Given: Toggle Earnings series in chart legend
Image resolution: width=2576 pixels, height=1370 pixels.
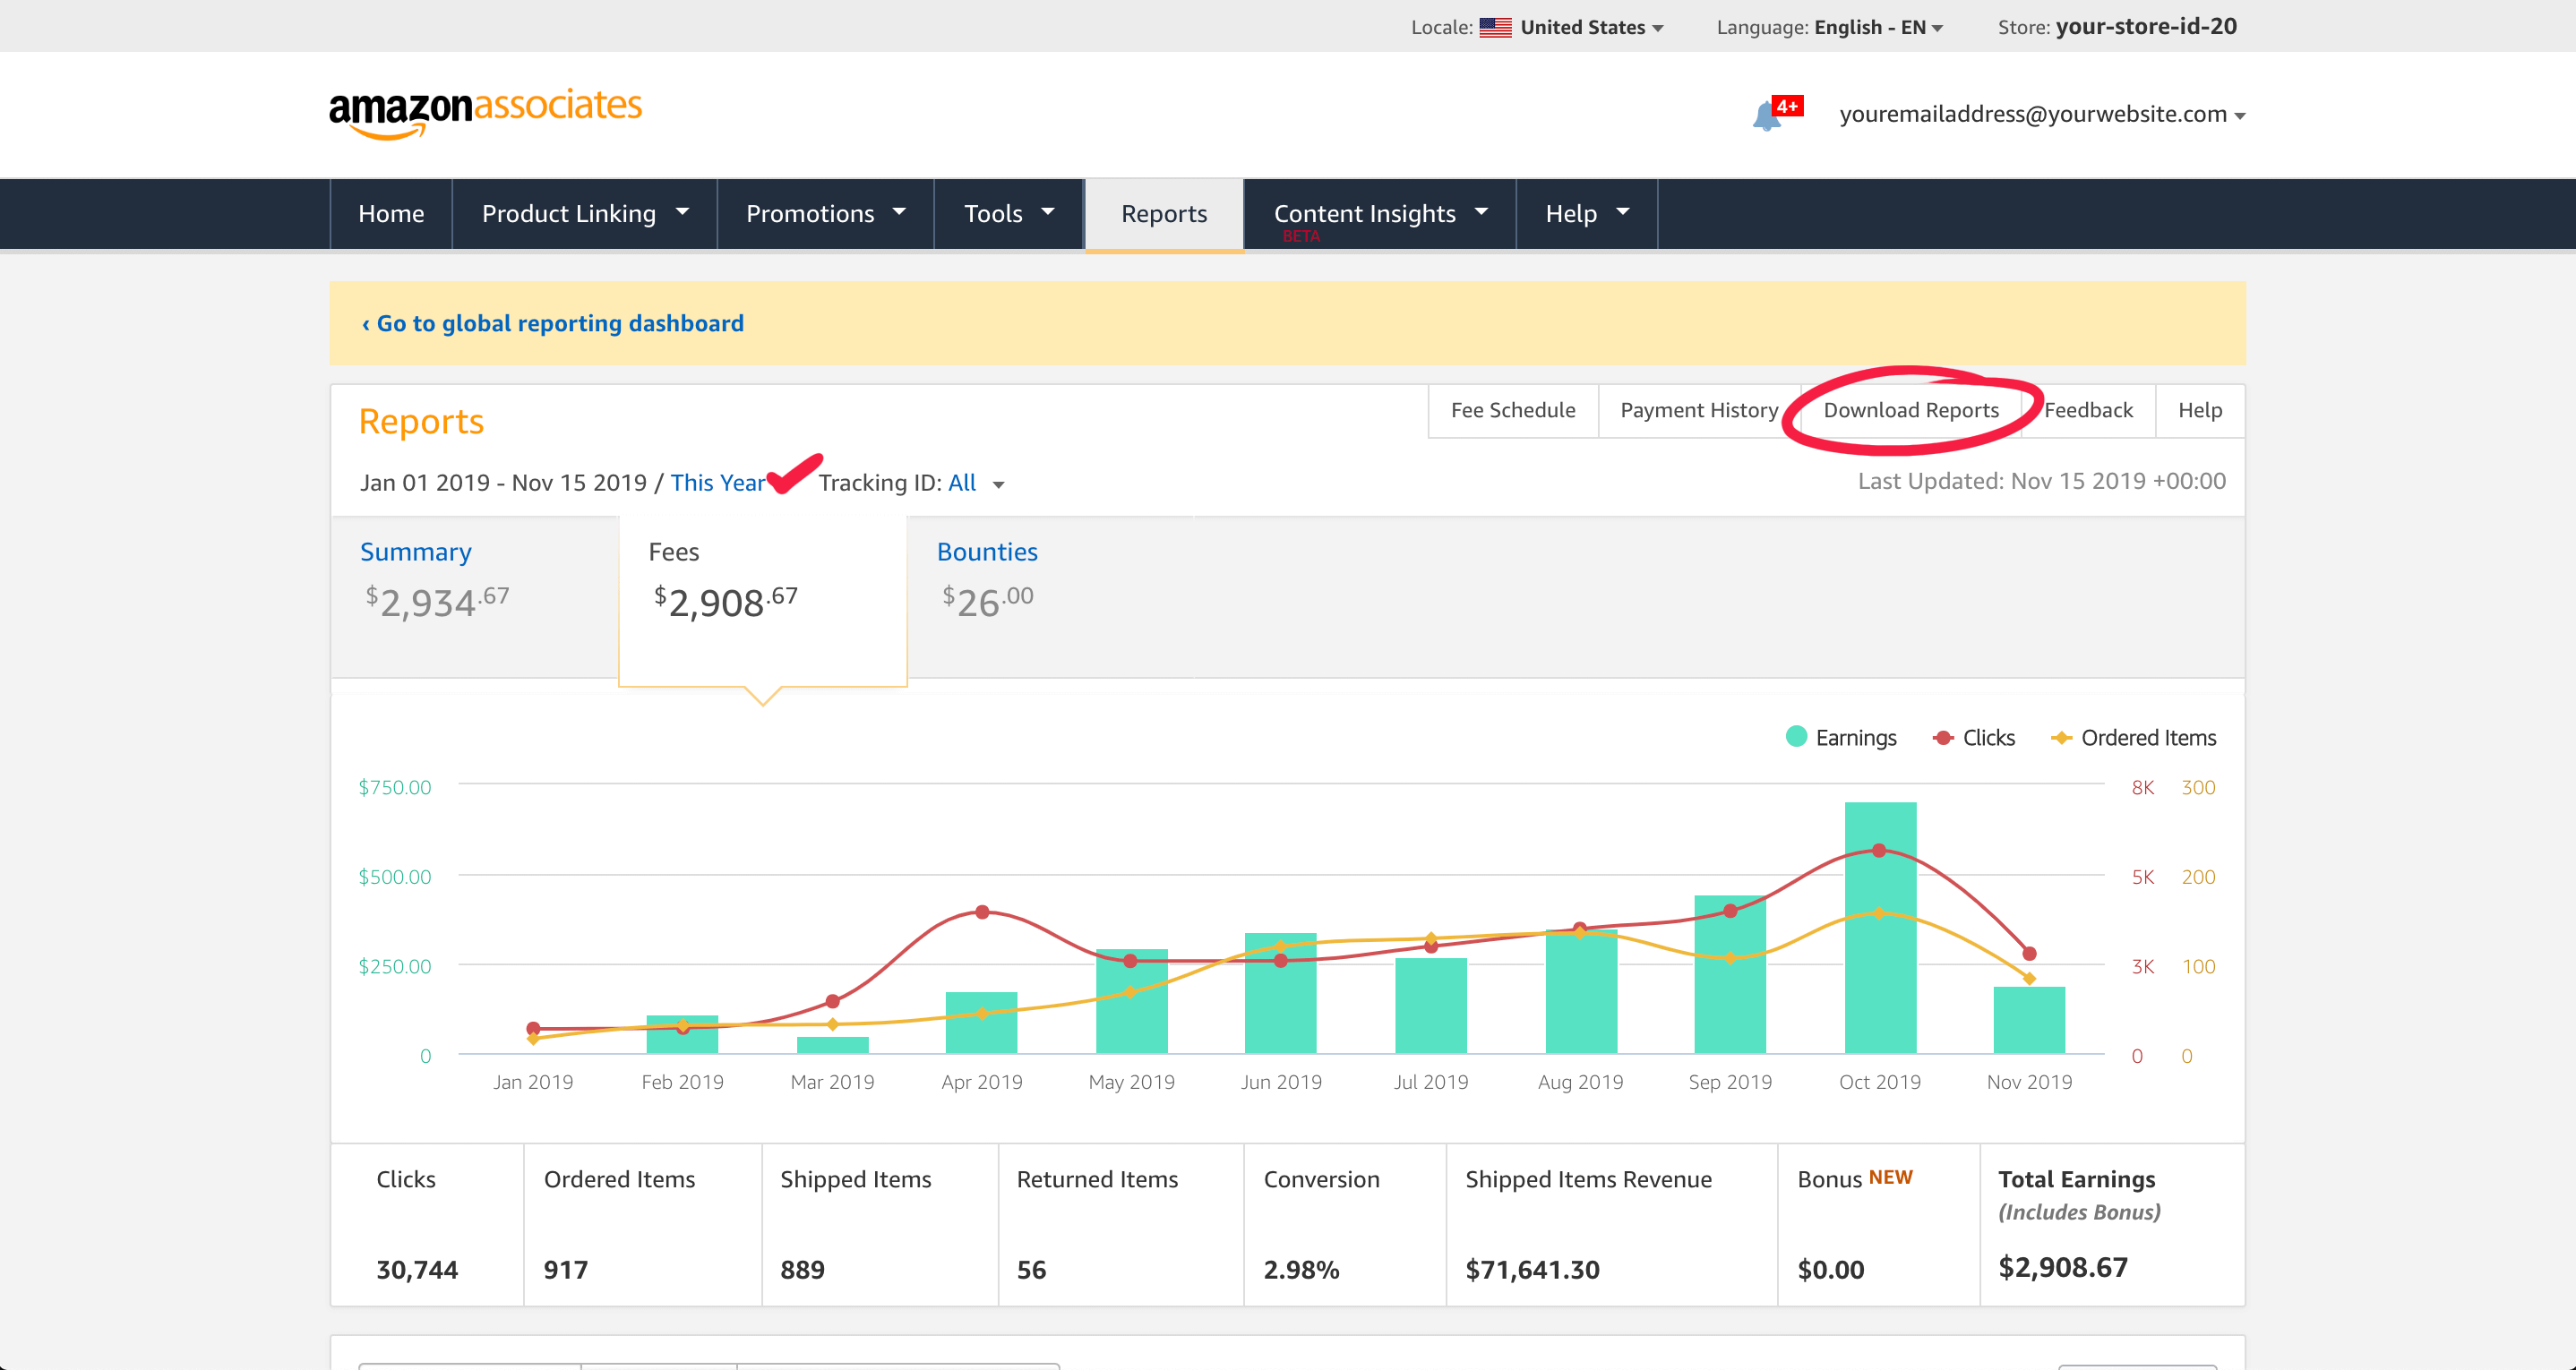Looking at the screenshot, I should point(1840,738).
